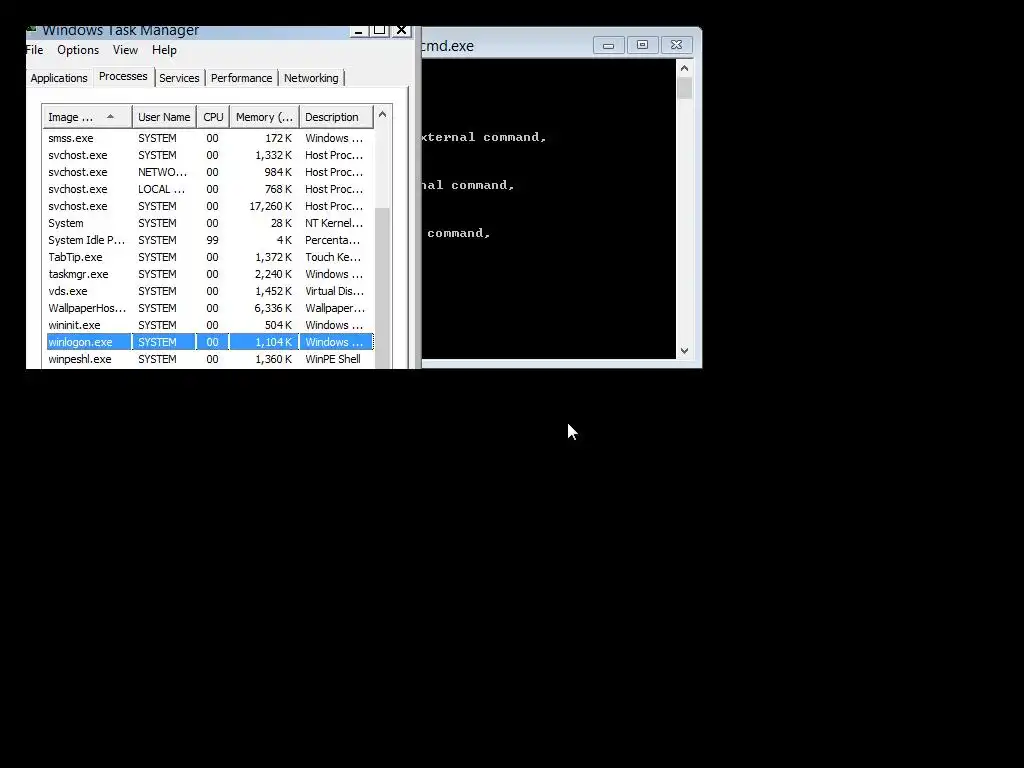Viewport: 1024px width, 768px height.
Task: Sort processes by CPU column
Action: (213, 117)
